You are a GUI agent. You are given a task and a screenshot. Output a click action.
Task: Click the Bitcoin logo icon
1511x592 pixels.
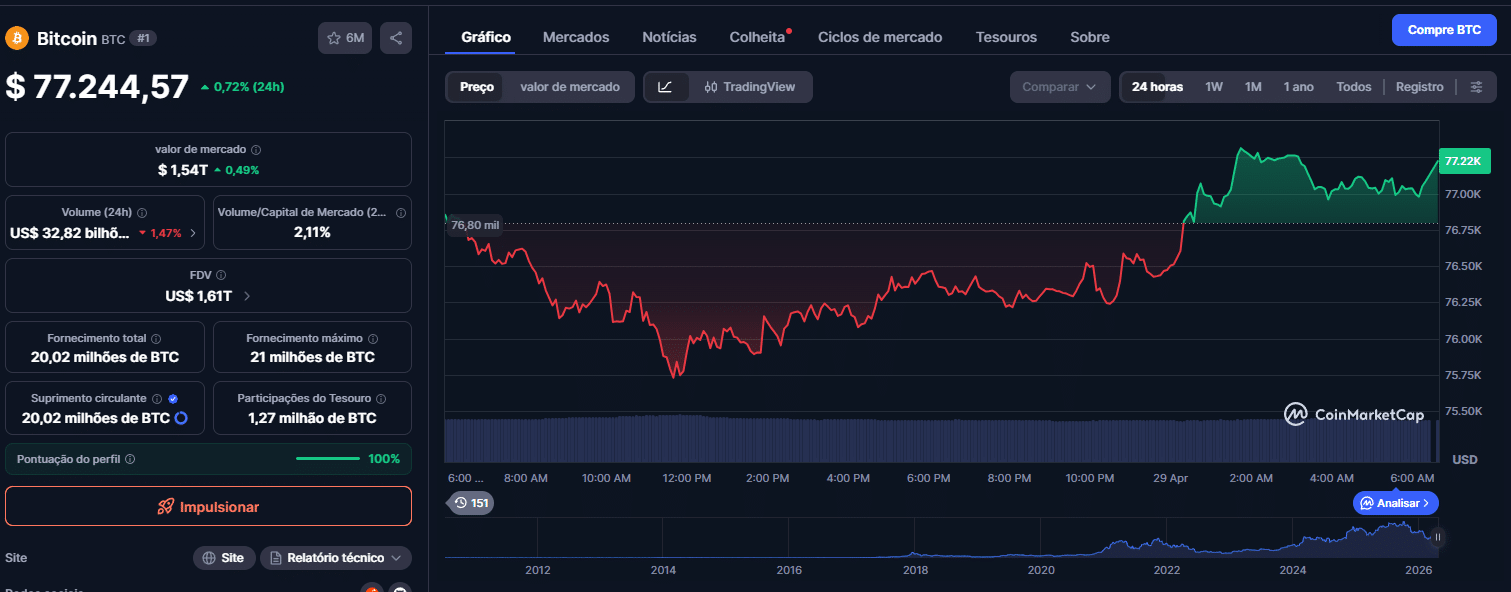pos(16,38)
